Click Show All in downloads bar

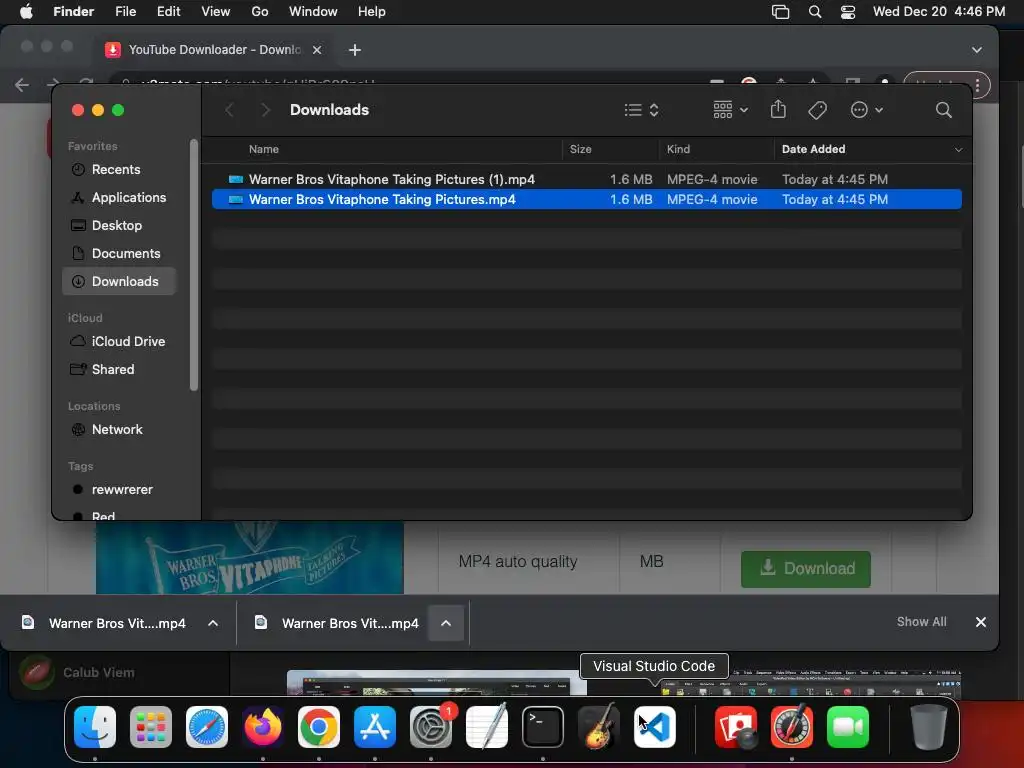921,622
